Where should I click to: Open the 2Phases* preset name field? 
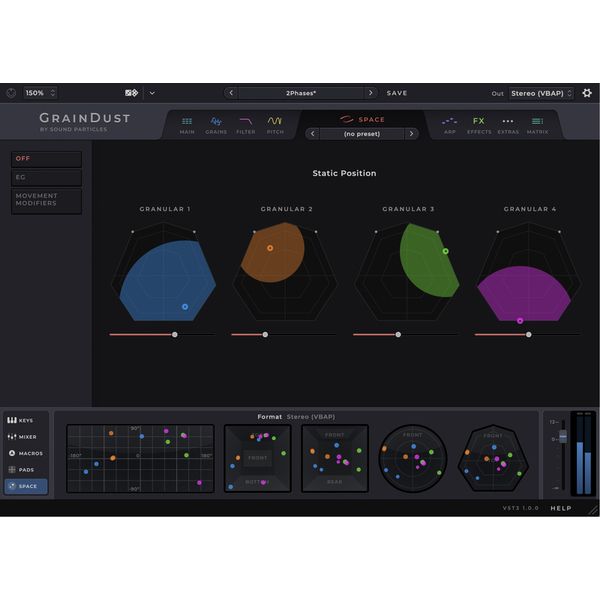coord(301,93)
